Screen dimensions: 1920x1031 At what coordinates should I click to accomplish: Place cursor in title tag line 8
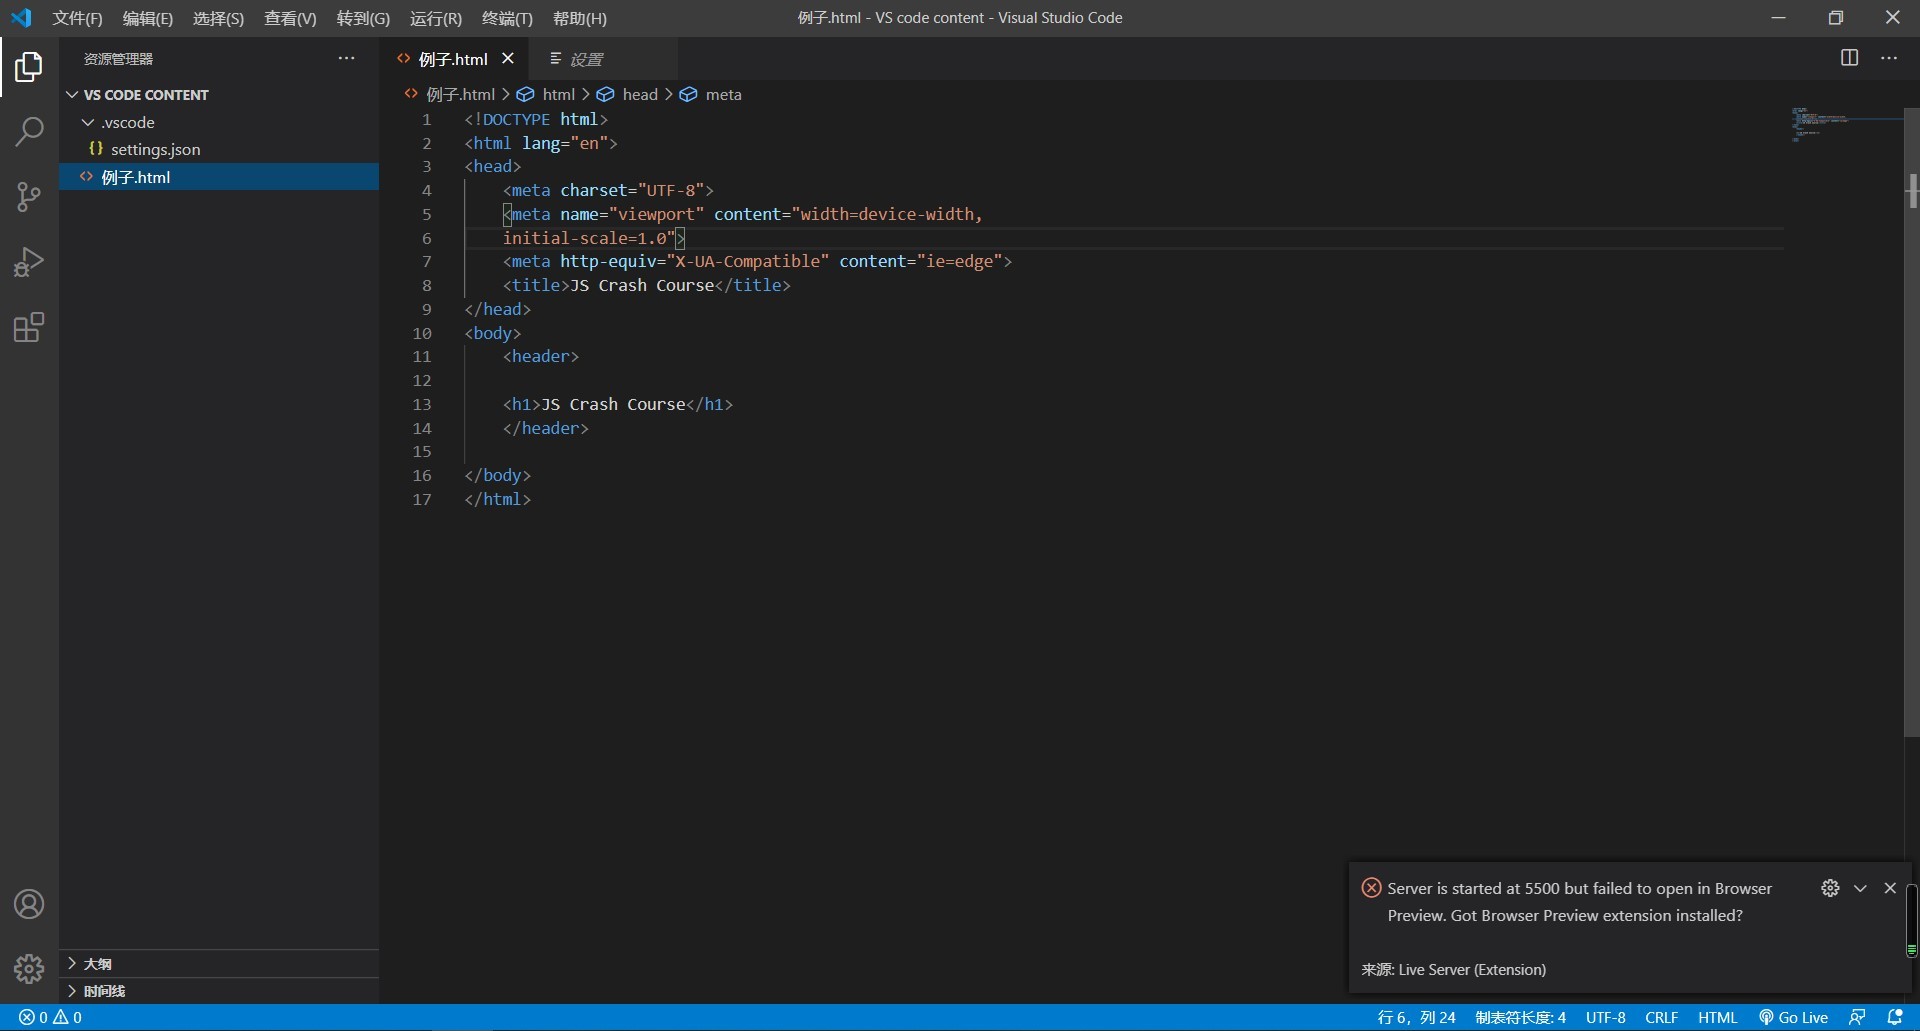pyautogui.click(x=647, y=285)
